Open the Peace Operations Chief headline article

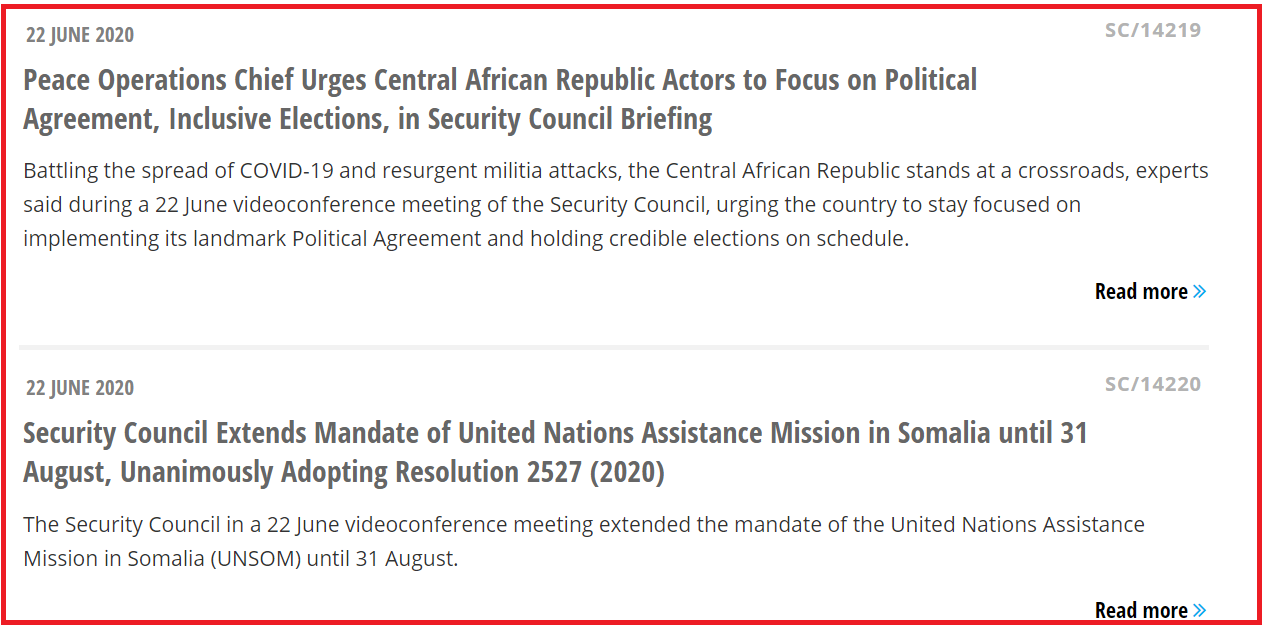500,99
